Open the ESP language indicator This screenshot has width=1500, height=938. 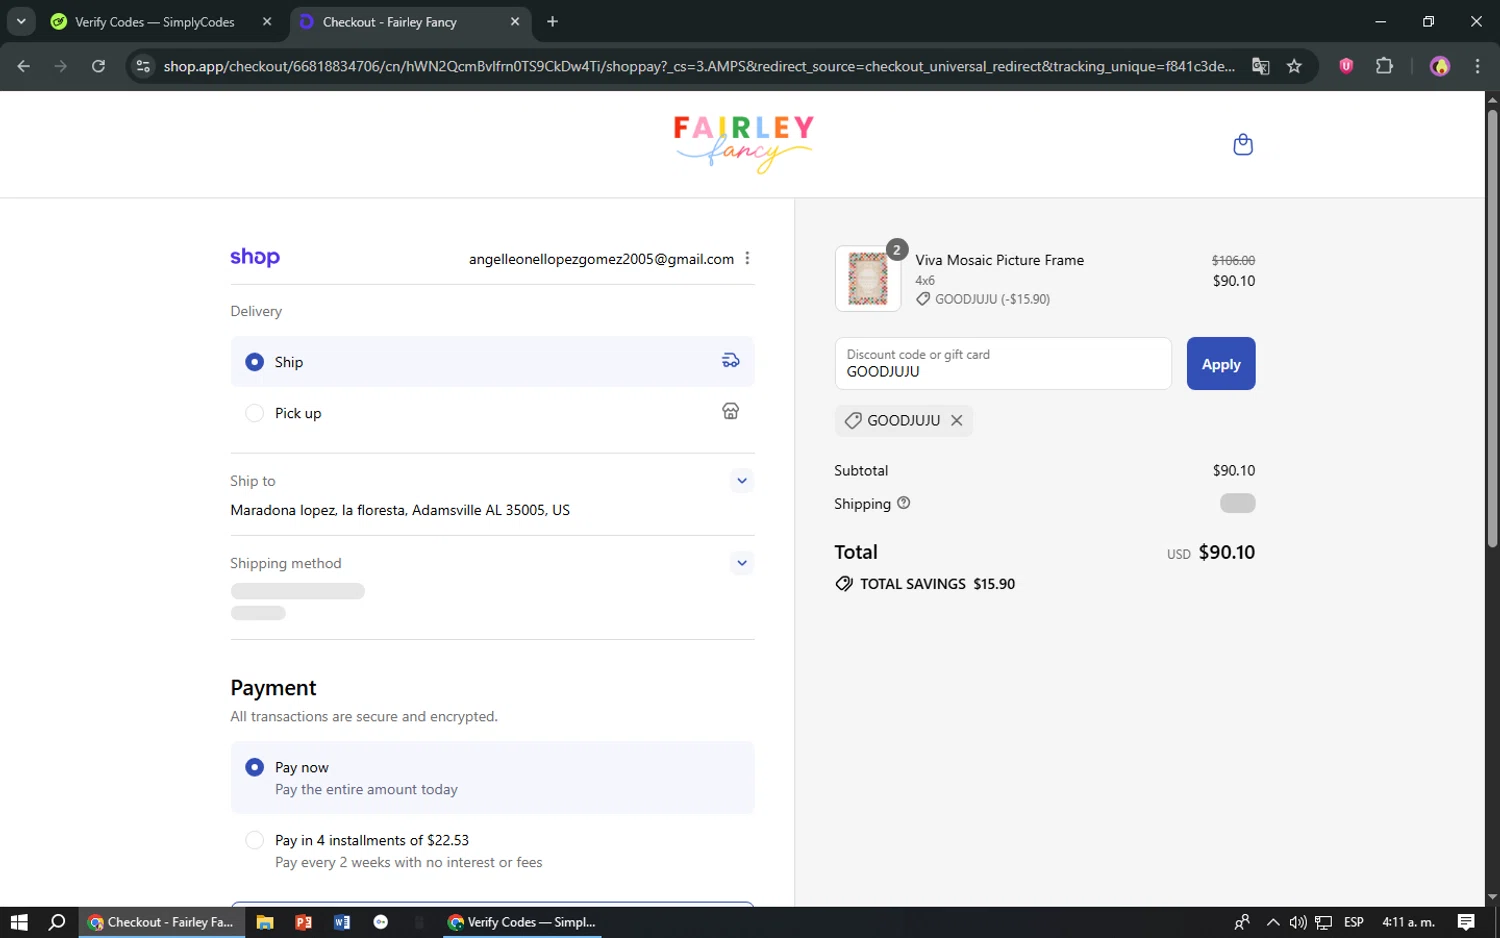[x=1354, y=922]
